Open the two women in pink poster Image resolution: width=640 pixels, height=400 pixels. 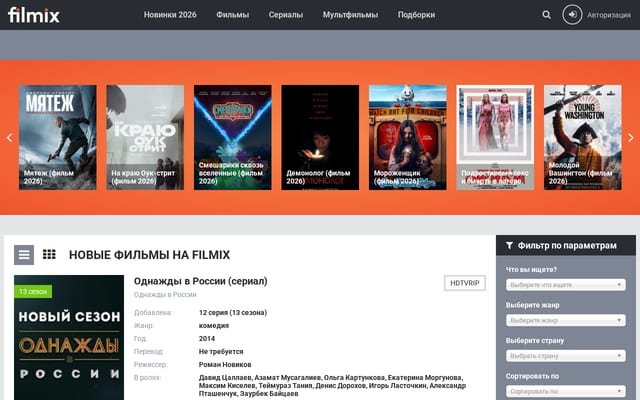(495, 137)
